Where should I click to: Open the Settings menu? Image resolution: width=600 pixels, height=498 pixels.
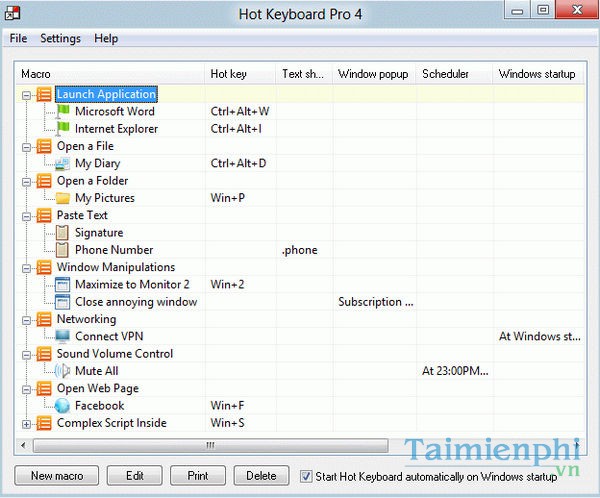(x=60, y=38)
